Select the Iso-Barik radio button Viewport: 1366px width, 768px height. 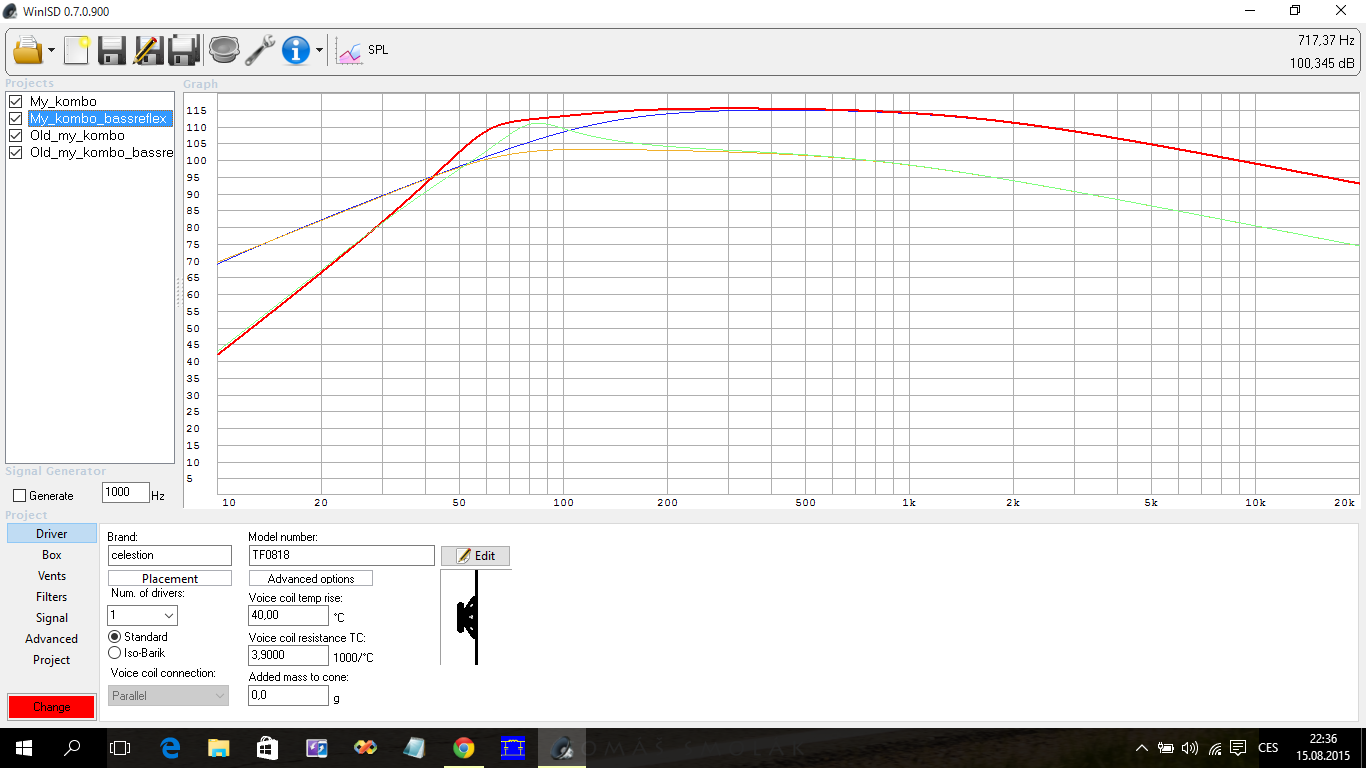tap(114, 653)
